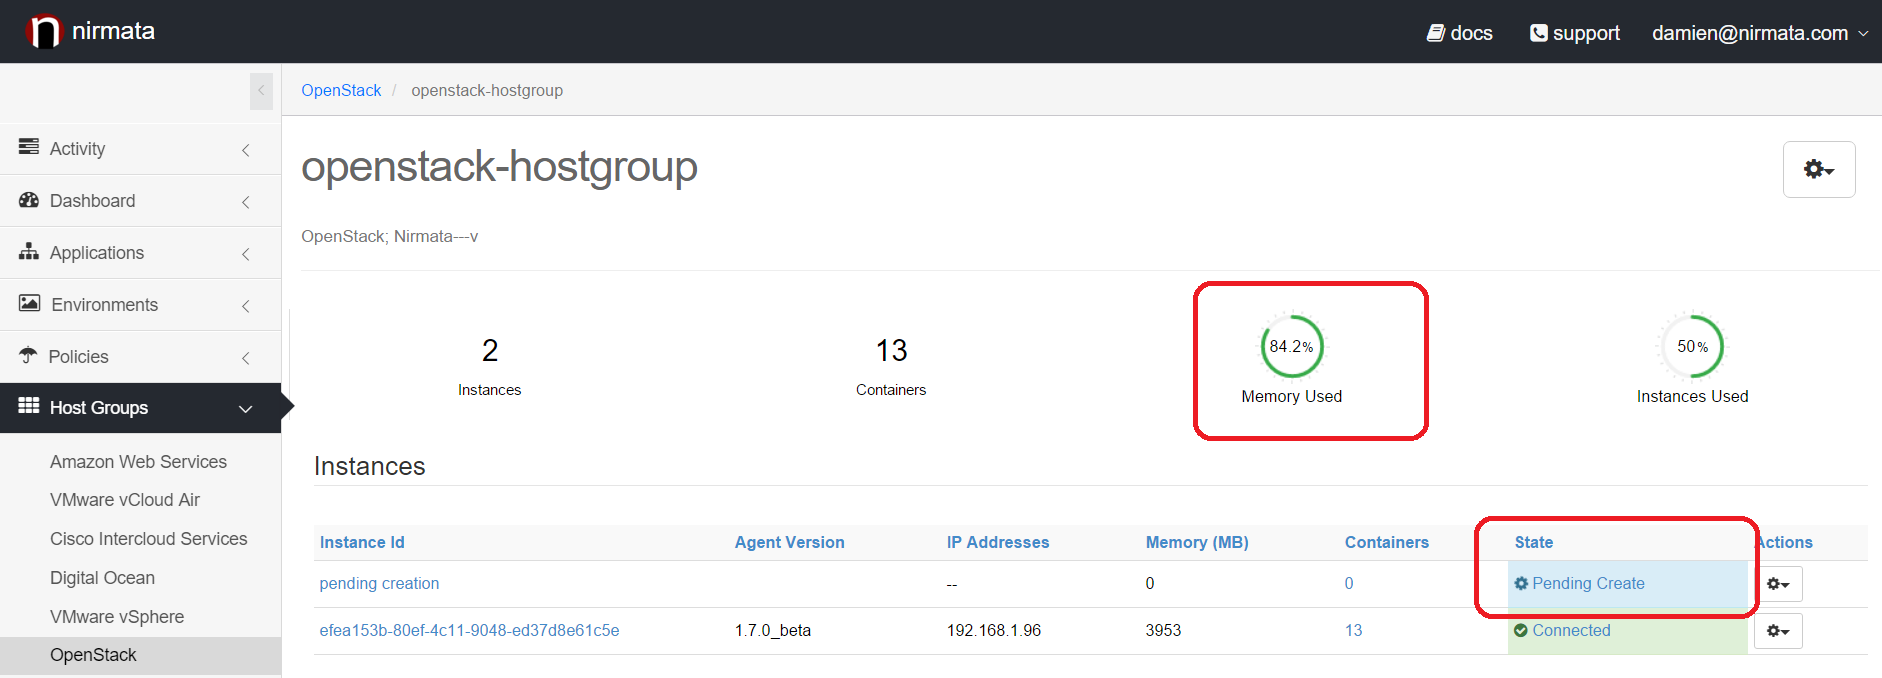Sort by Agent Version column header
Screen dimensions: 1882x678
point(789,542)
